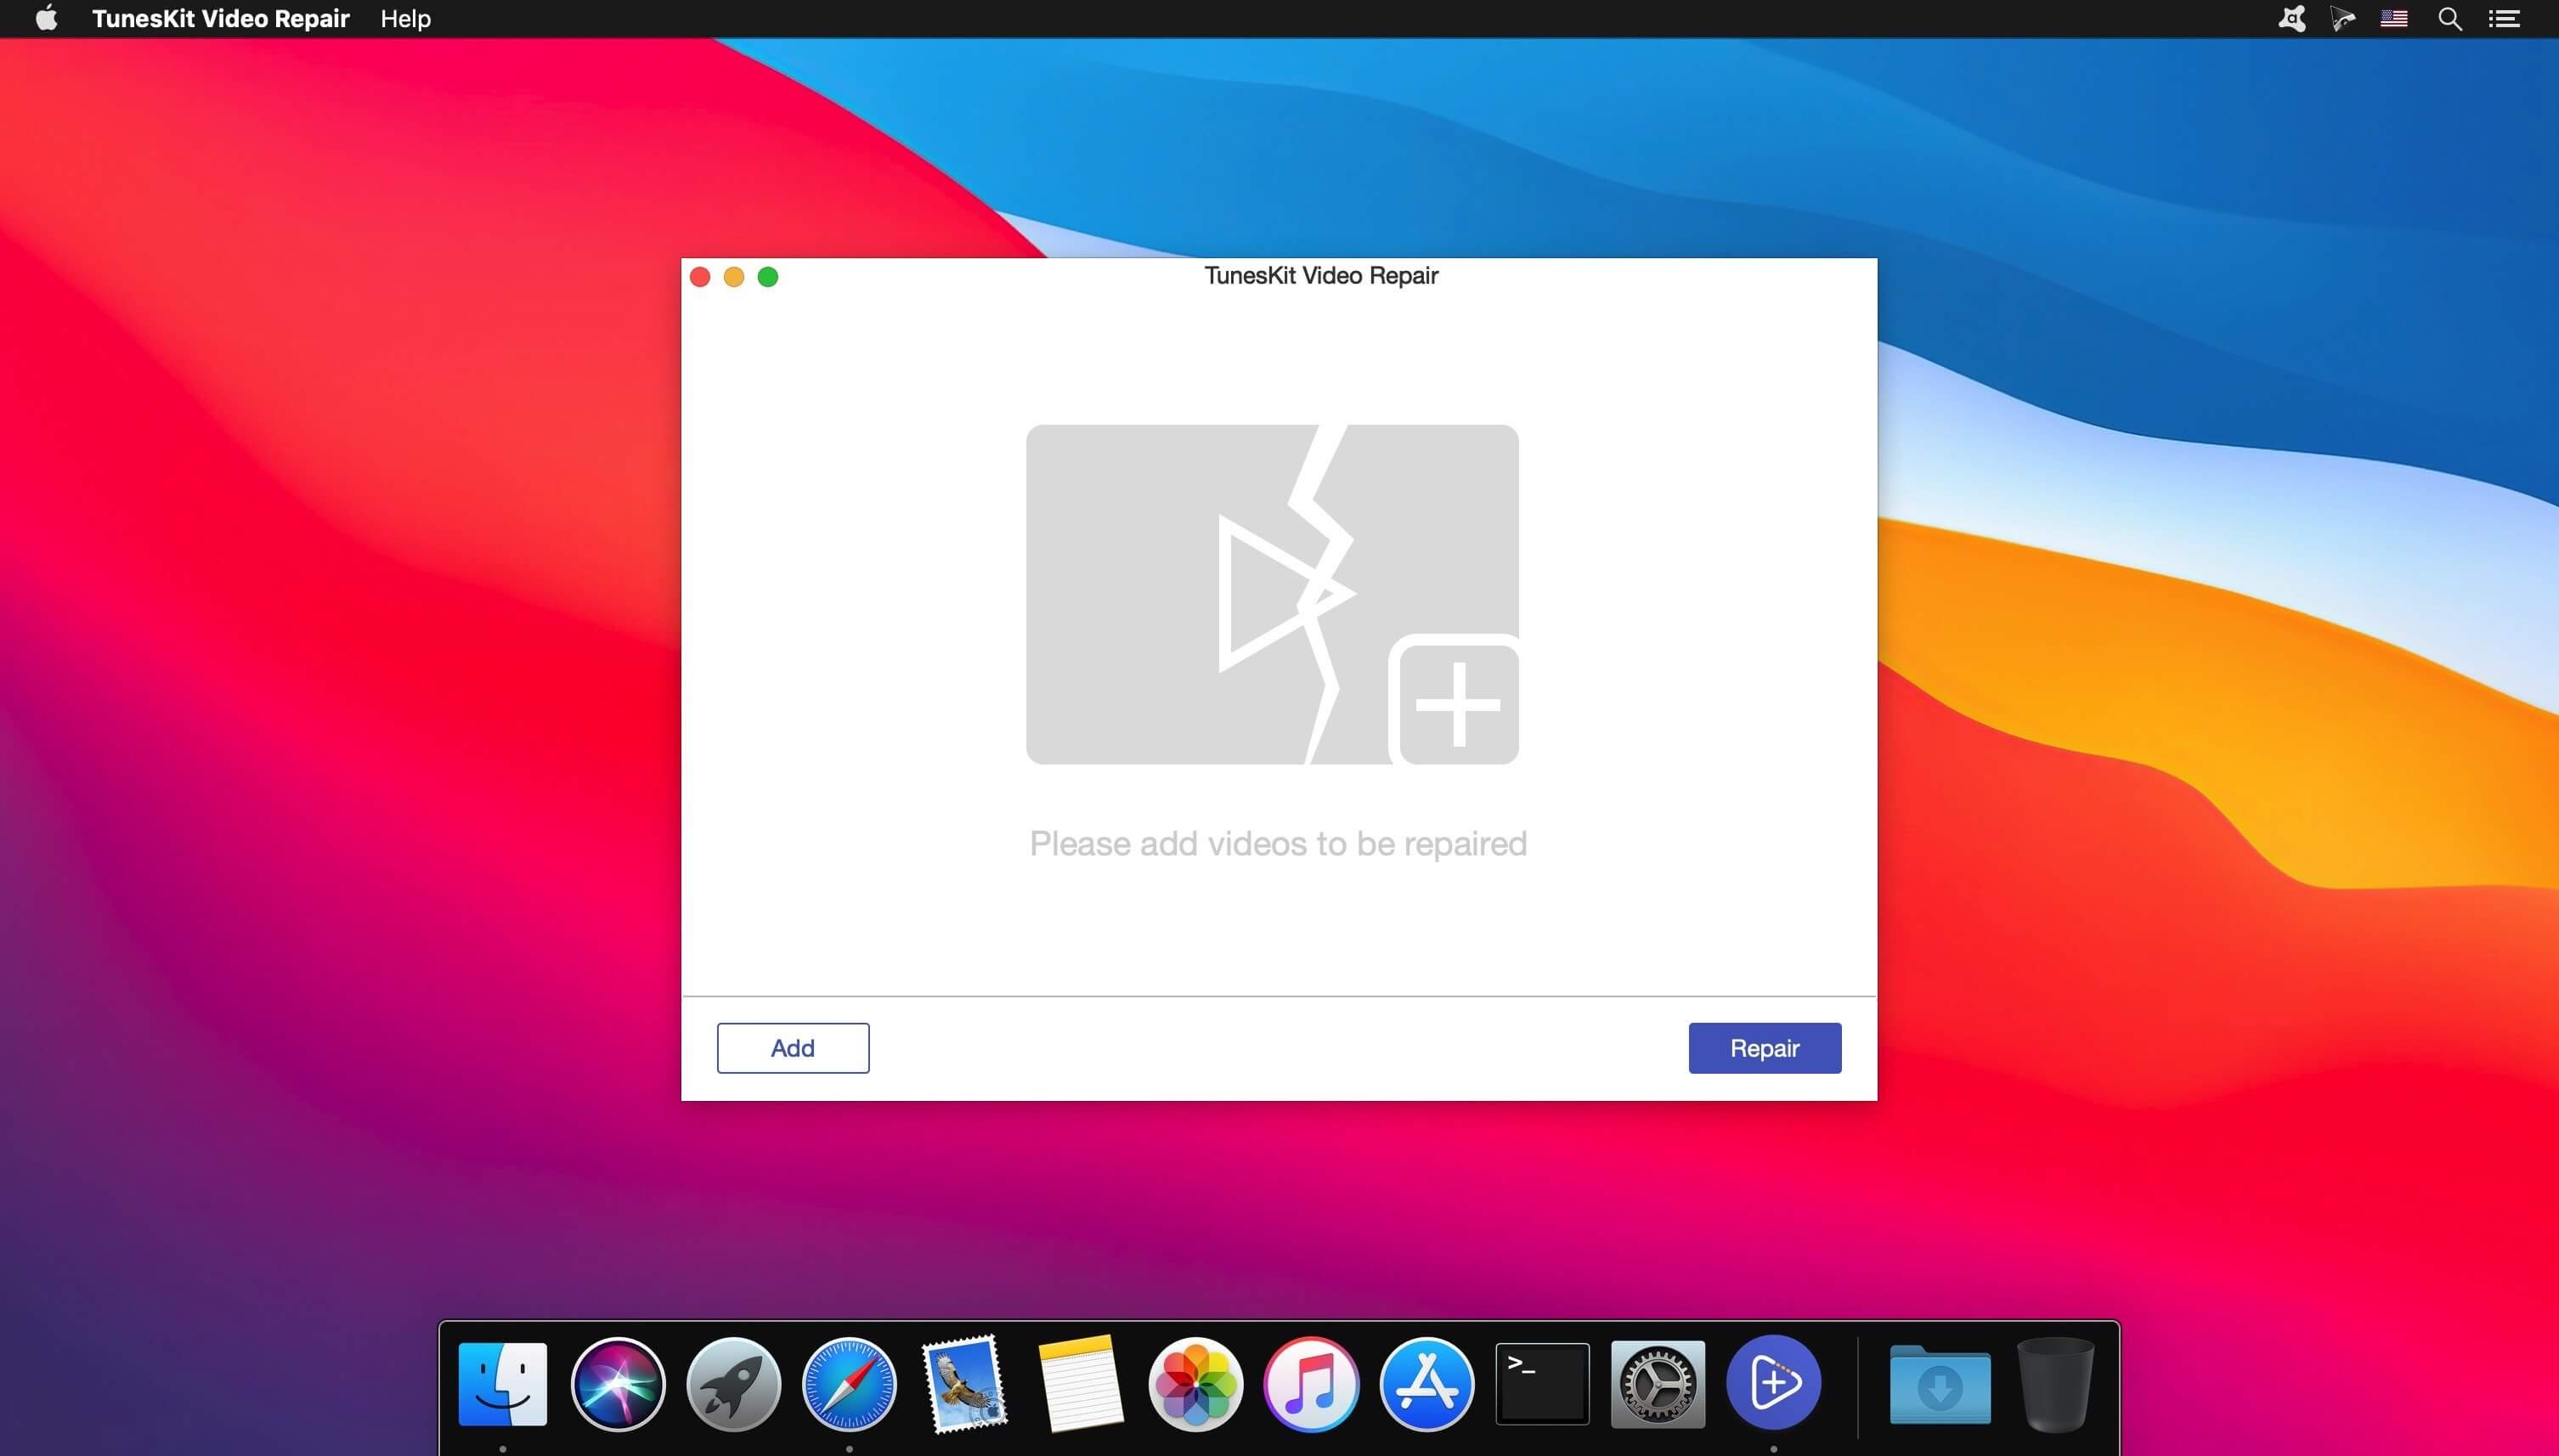Open the Photos app in dock
This screenshot has height=1456, width=2559.
click(1195, 1383)
